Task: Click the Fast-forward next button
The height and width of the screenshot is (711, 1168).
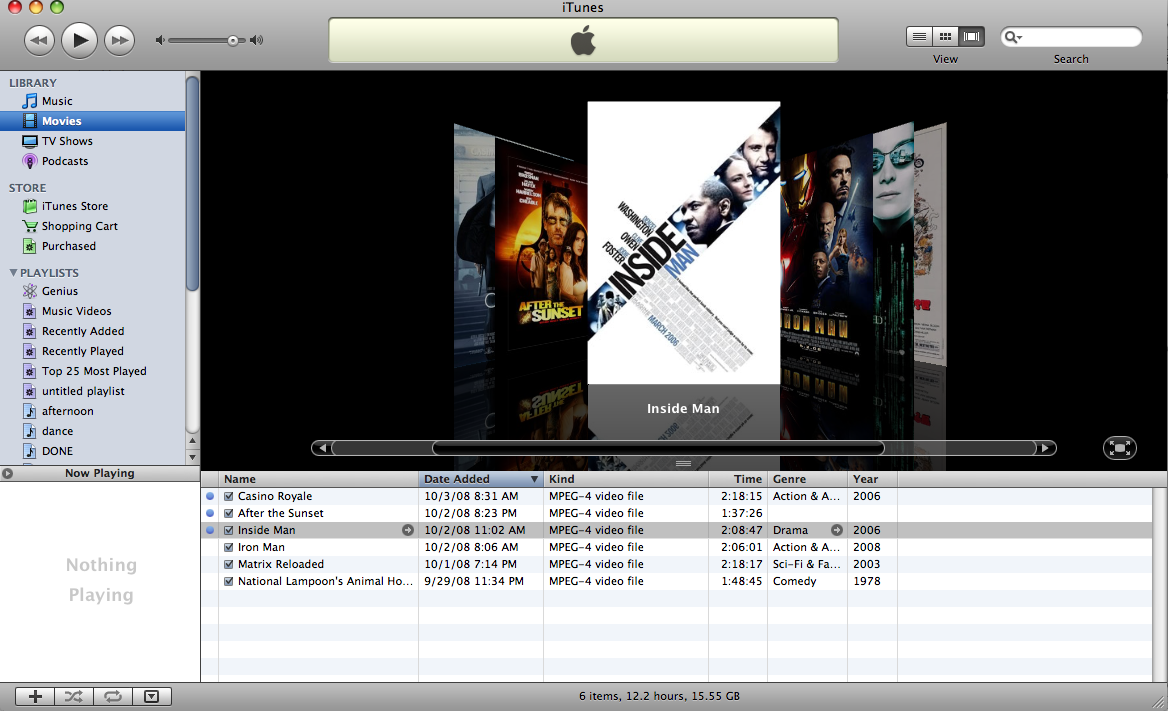Action: [x=119, y=40]
